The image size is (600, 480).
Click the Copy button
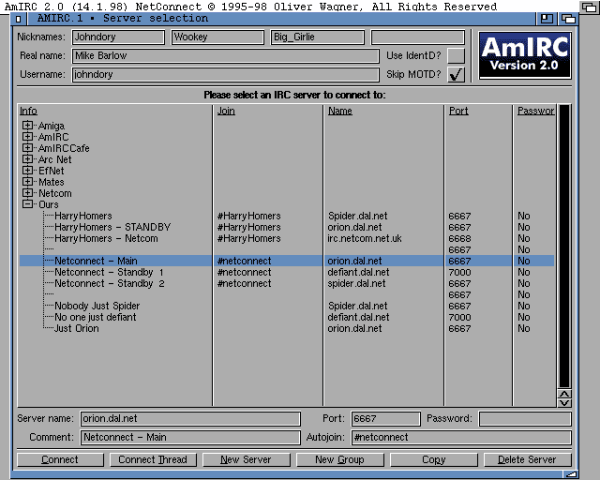click(434, 459)
